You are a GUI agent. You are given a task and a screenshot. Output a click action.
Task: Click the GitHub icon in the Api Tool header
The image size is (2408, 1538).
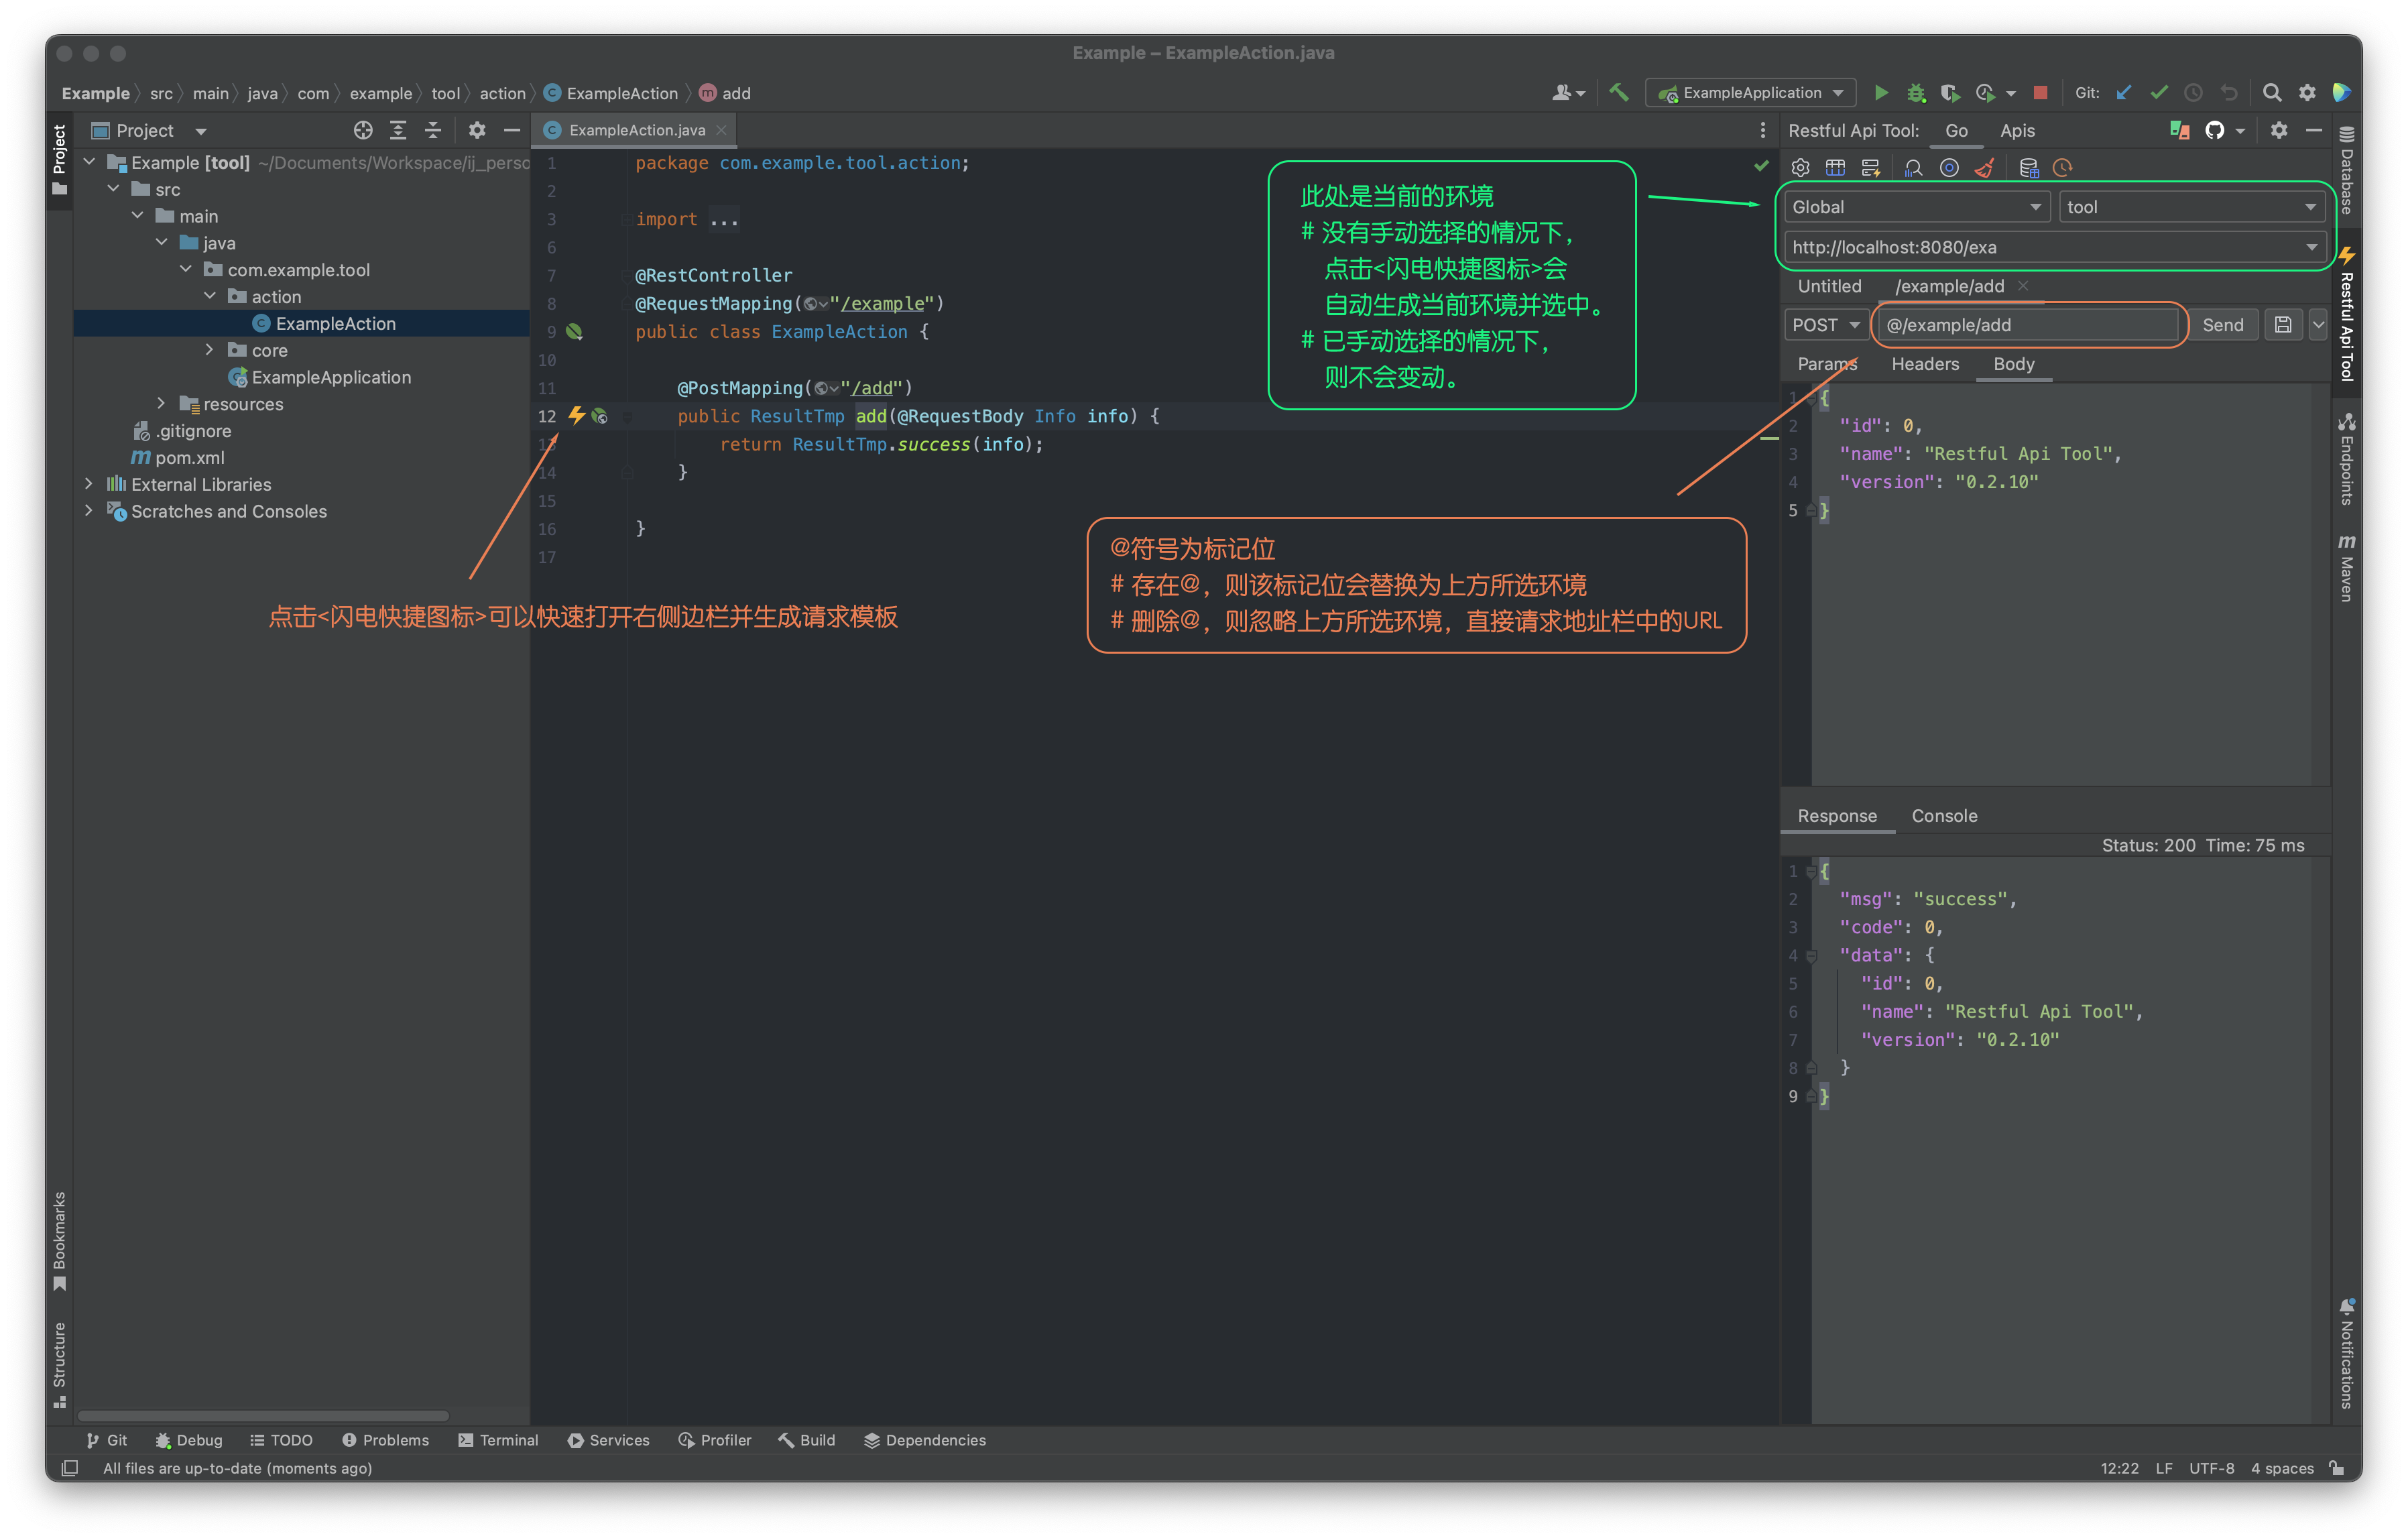pos(2216,131)
